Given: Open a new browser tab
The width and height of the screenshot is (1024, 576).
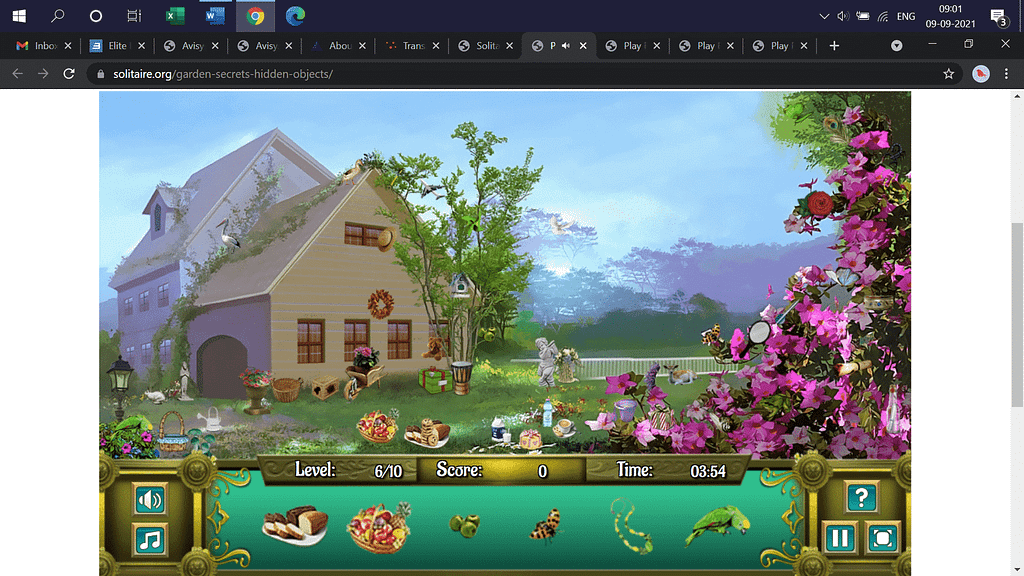Looking at the screenshot, I should point(834,46).
